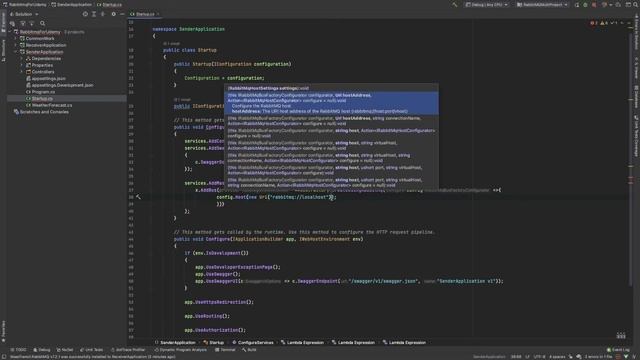Click the green Debug bug icon in toolbar
Viewport: 640px width, 360px height.
(585, 4)
